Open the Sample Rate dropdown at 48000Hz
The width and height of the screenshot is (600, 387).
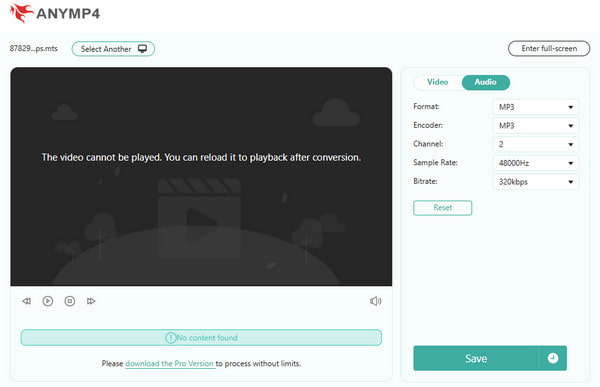point(535,163)
